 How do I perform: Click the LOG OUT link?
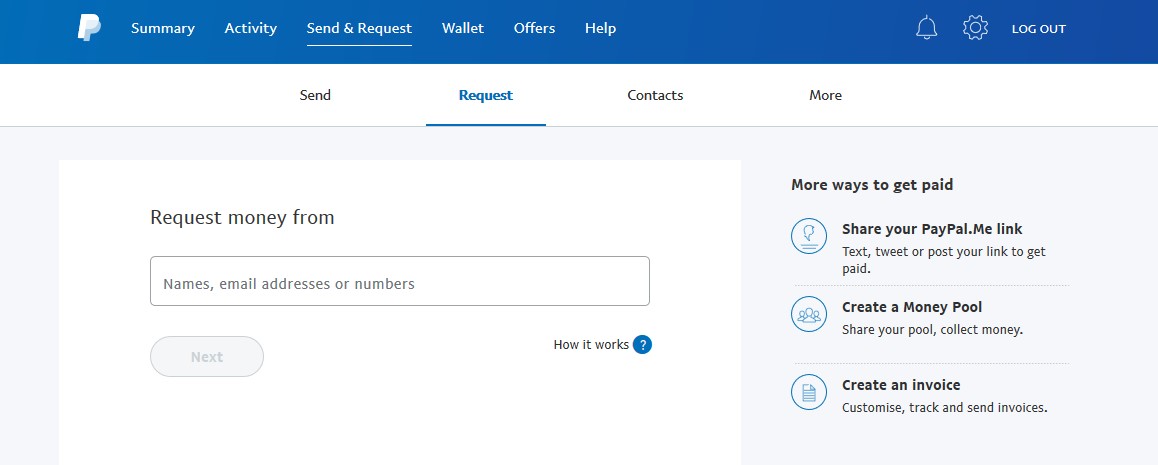(1038, 29)
